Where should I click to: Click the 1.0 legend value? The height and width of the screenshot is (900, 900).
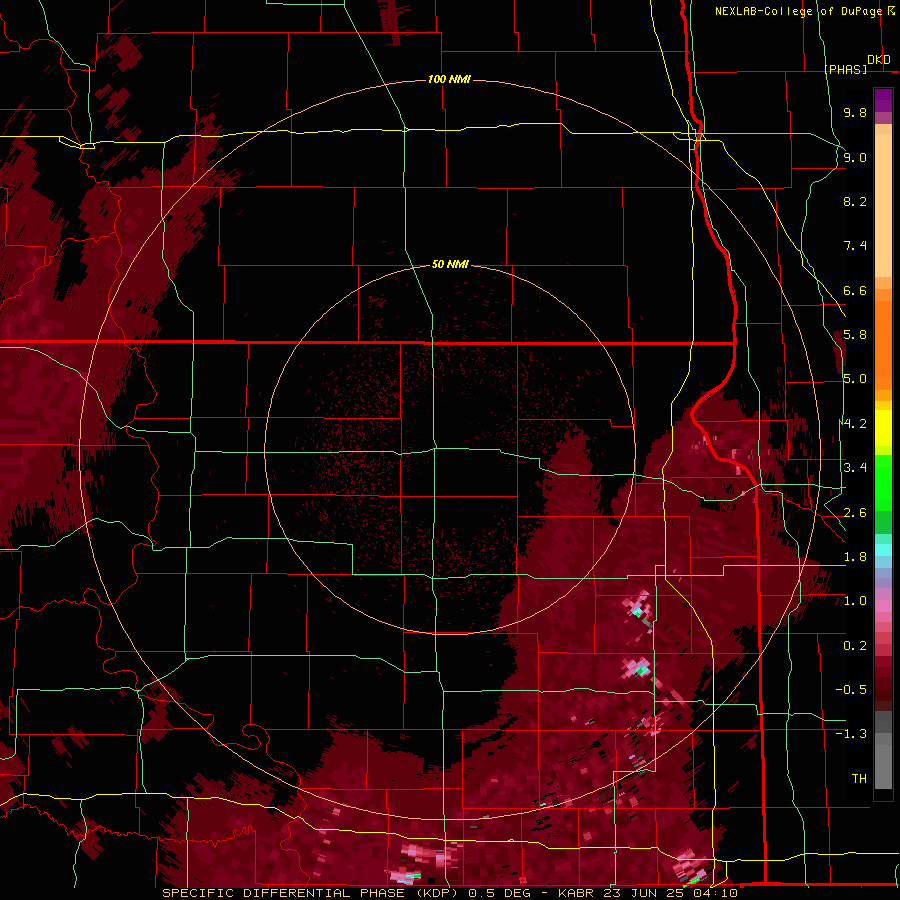[x=855, y=601]
